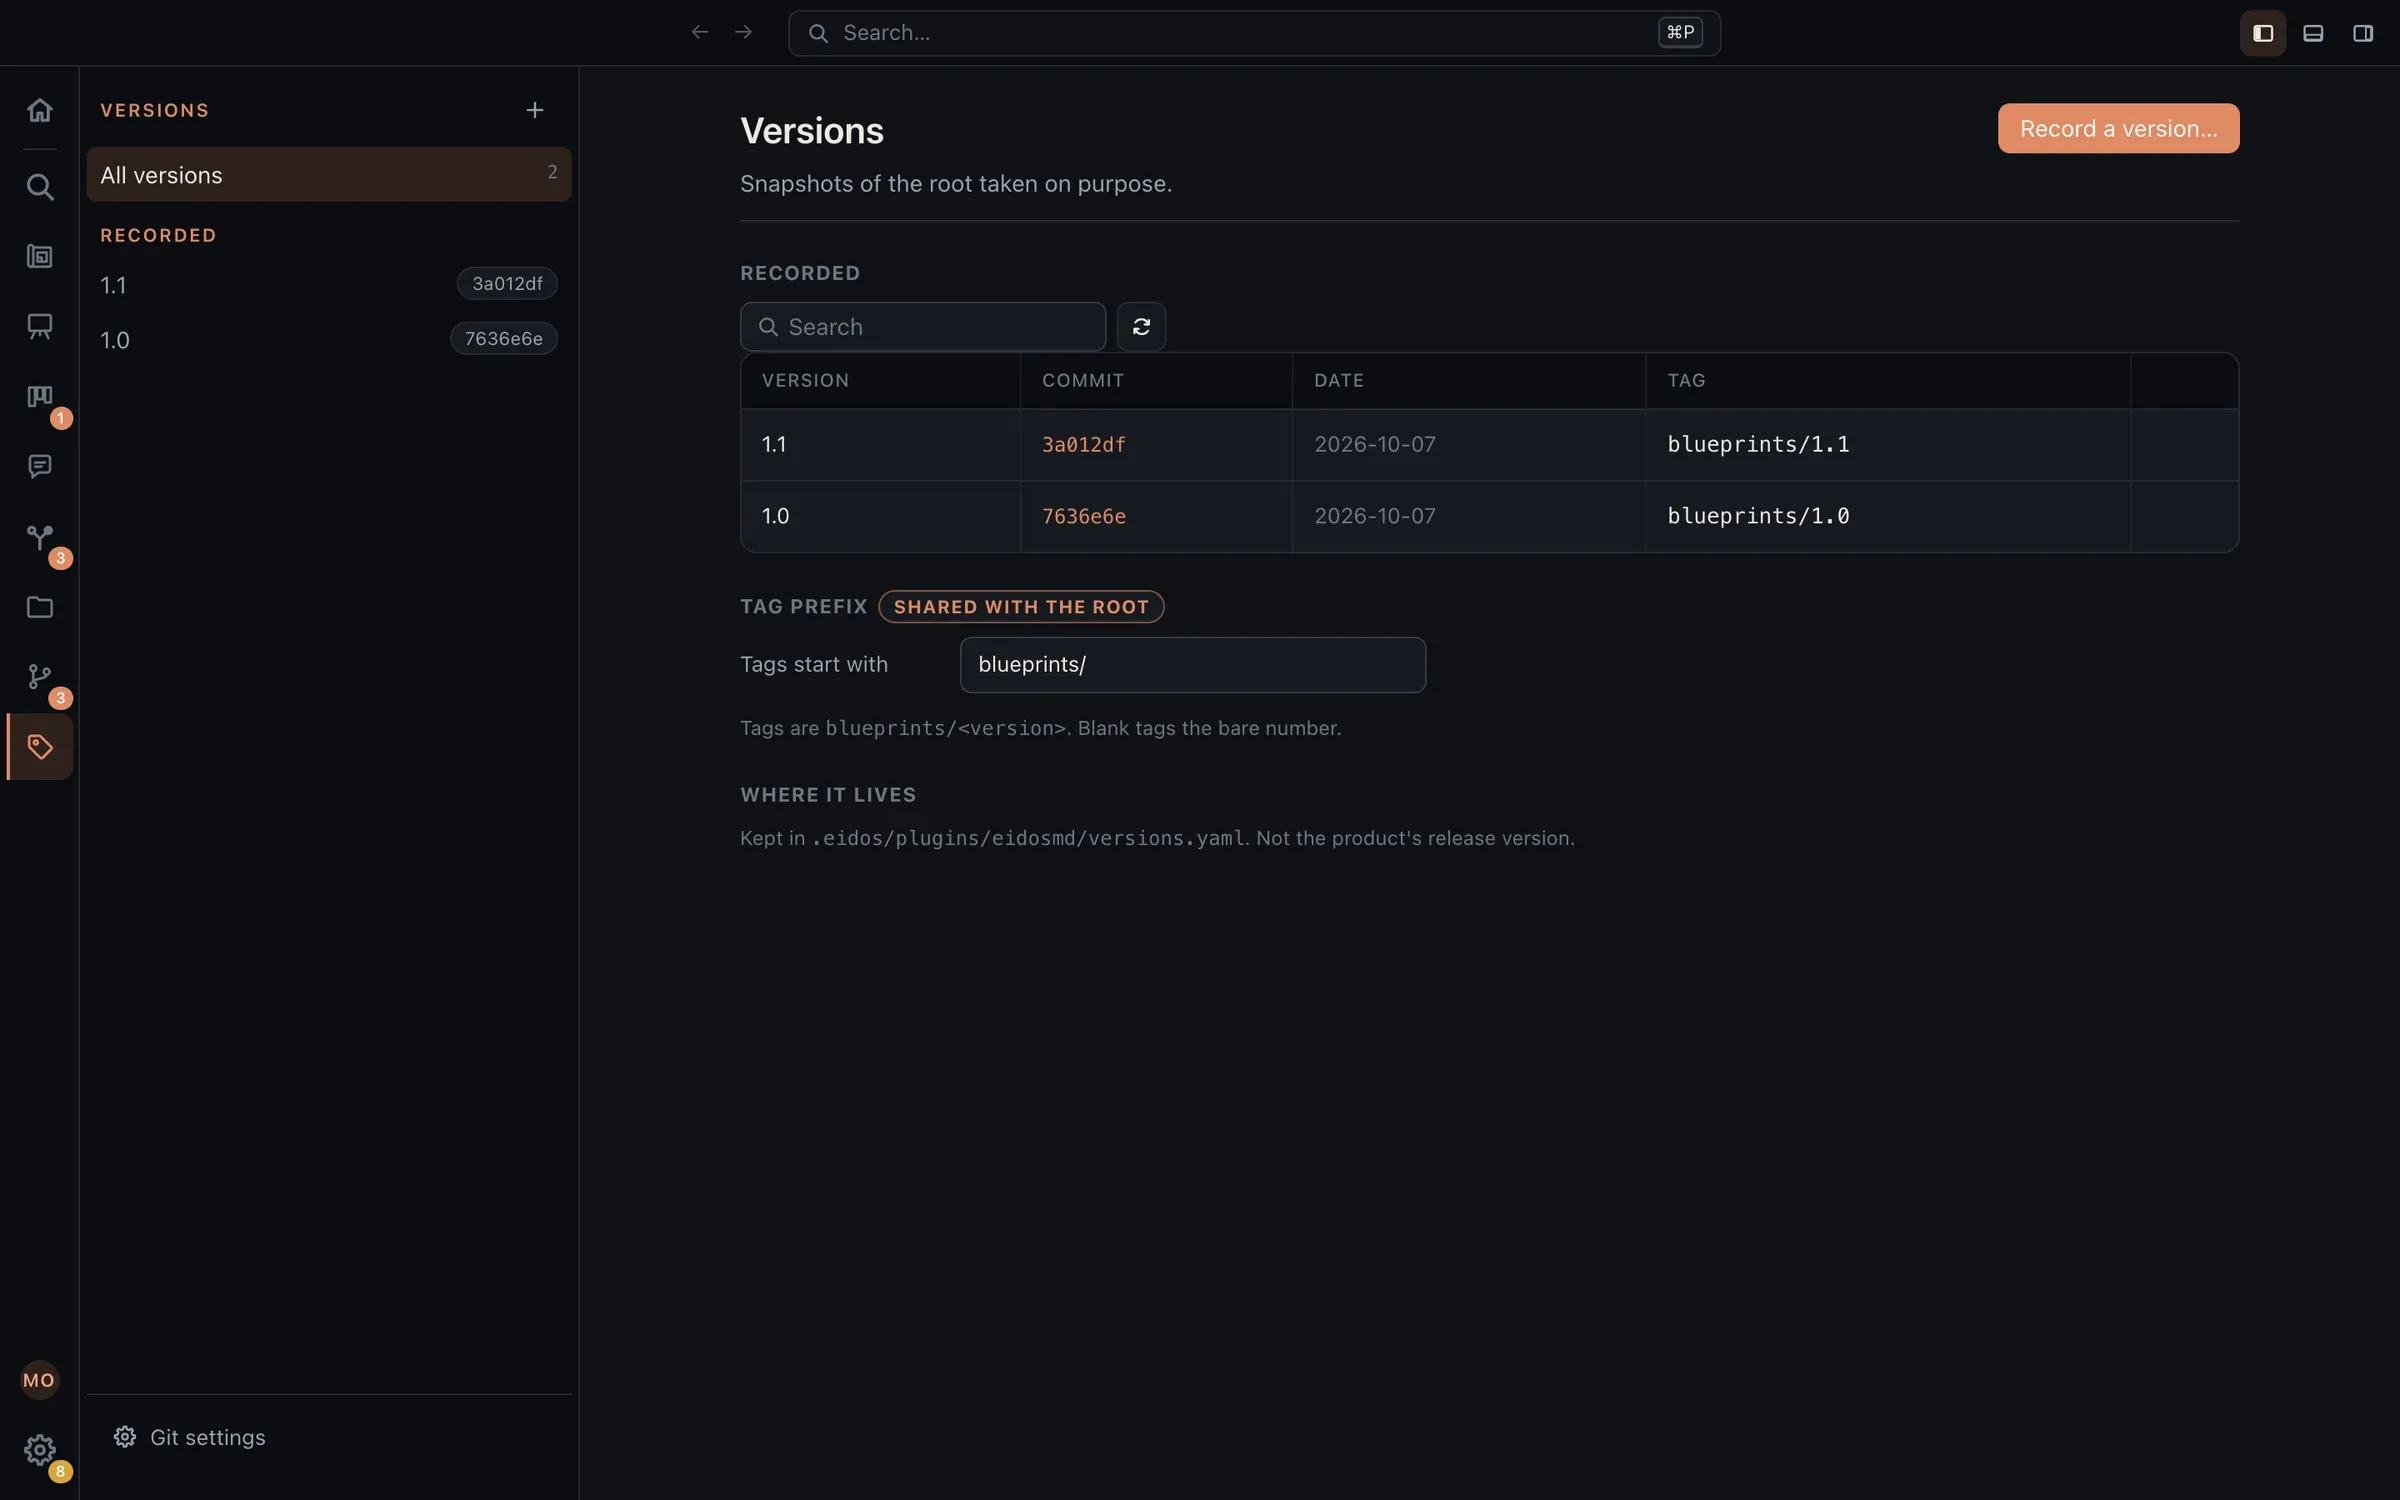Click the 3a012df badge in sidebar
The image size is (2400, 1500).
(x=507, y=284)
